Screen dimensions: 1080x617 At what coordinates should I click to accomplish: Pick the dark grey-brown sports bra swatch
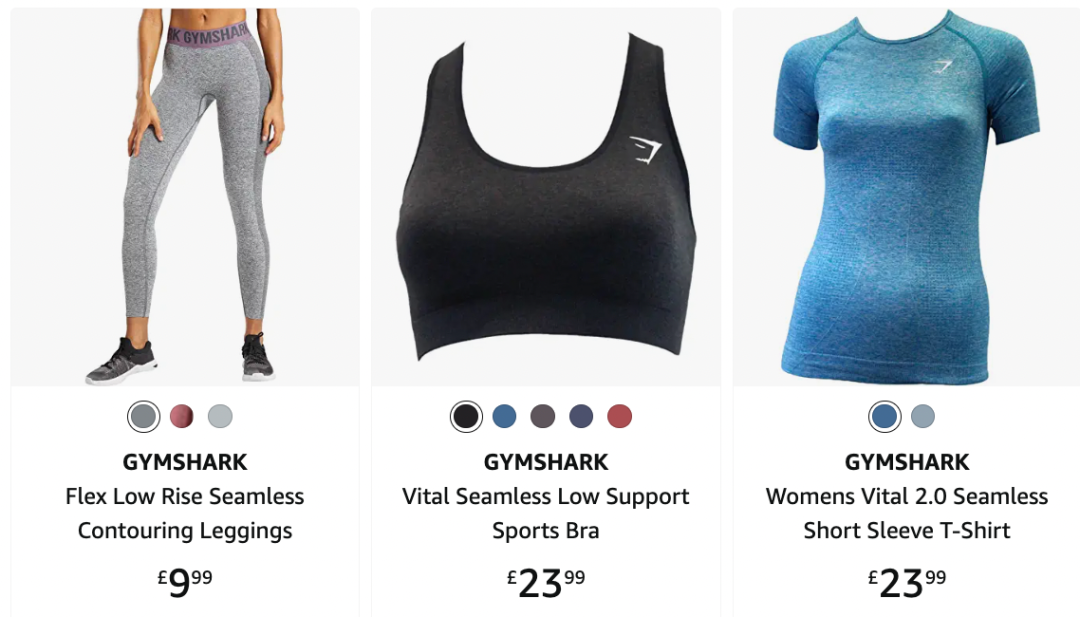click(543, 417)
